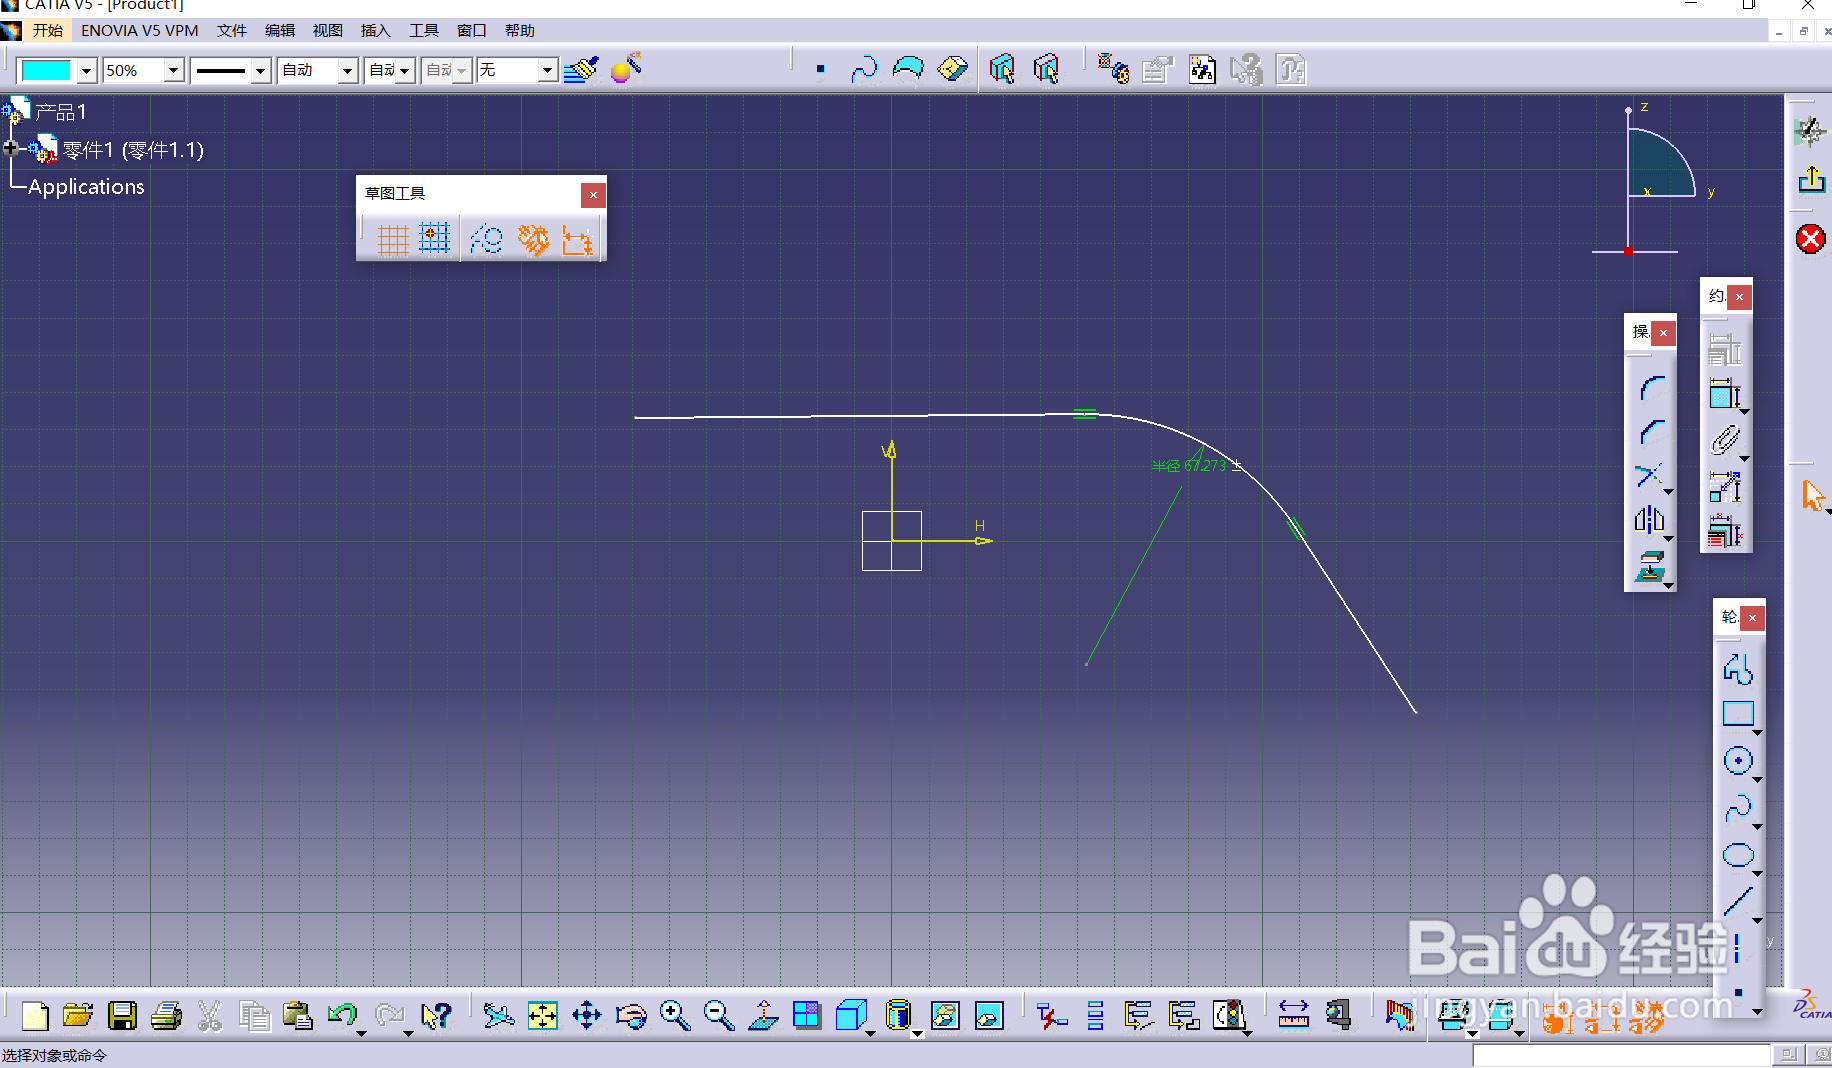Select the 产品1 tree root
The image size is (1832, 1068).
[61, 112]
